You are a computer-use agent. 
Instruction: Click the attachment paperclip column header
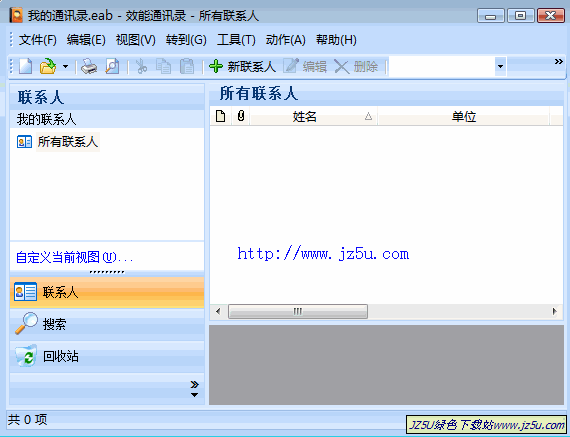coord(241,116)
